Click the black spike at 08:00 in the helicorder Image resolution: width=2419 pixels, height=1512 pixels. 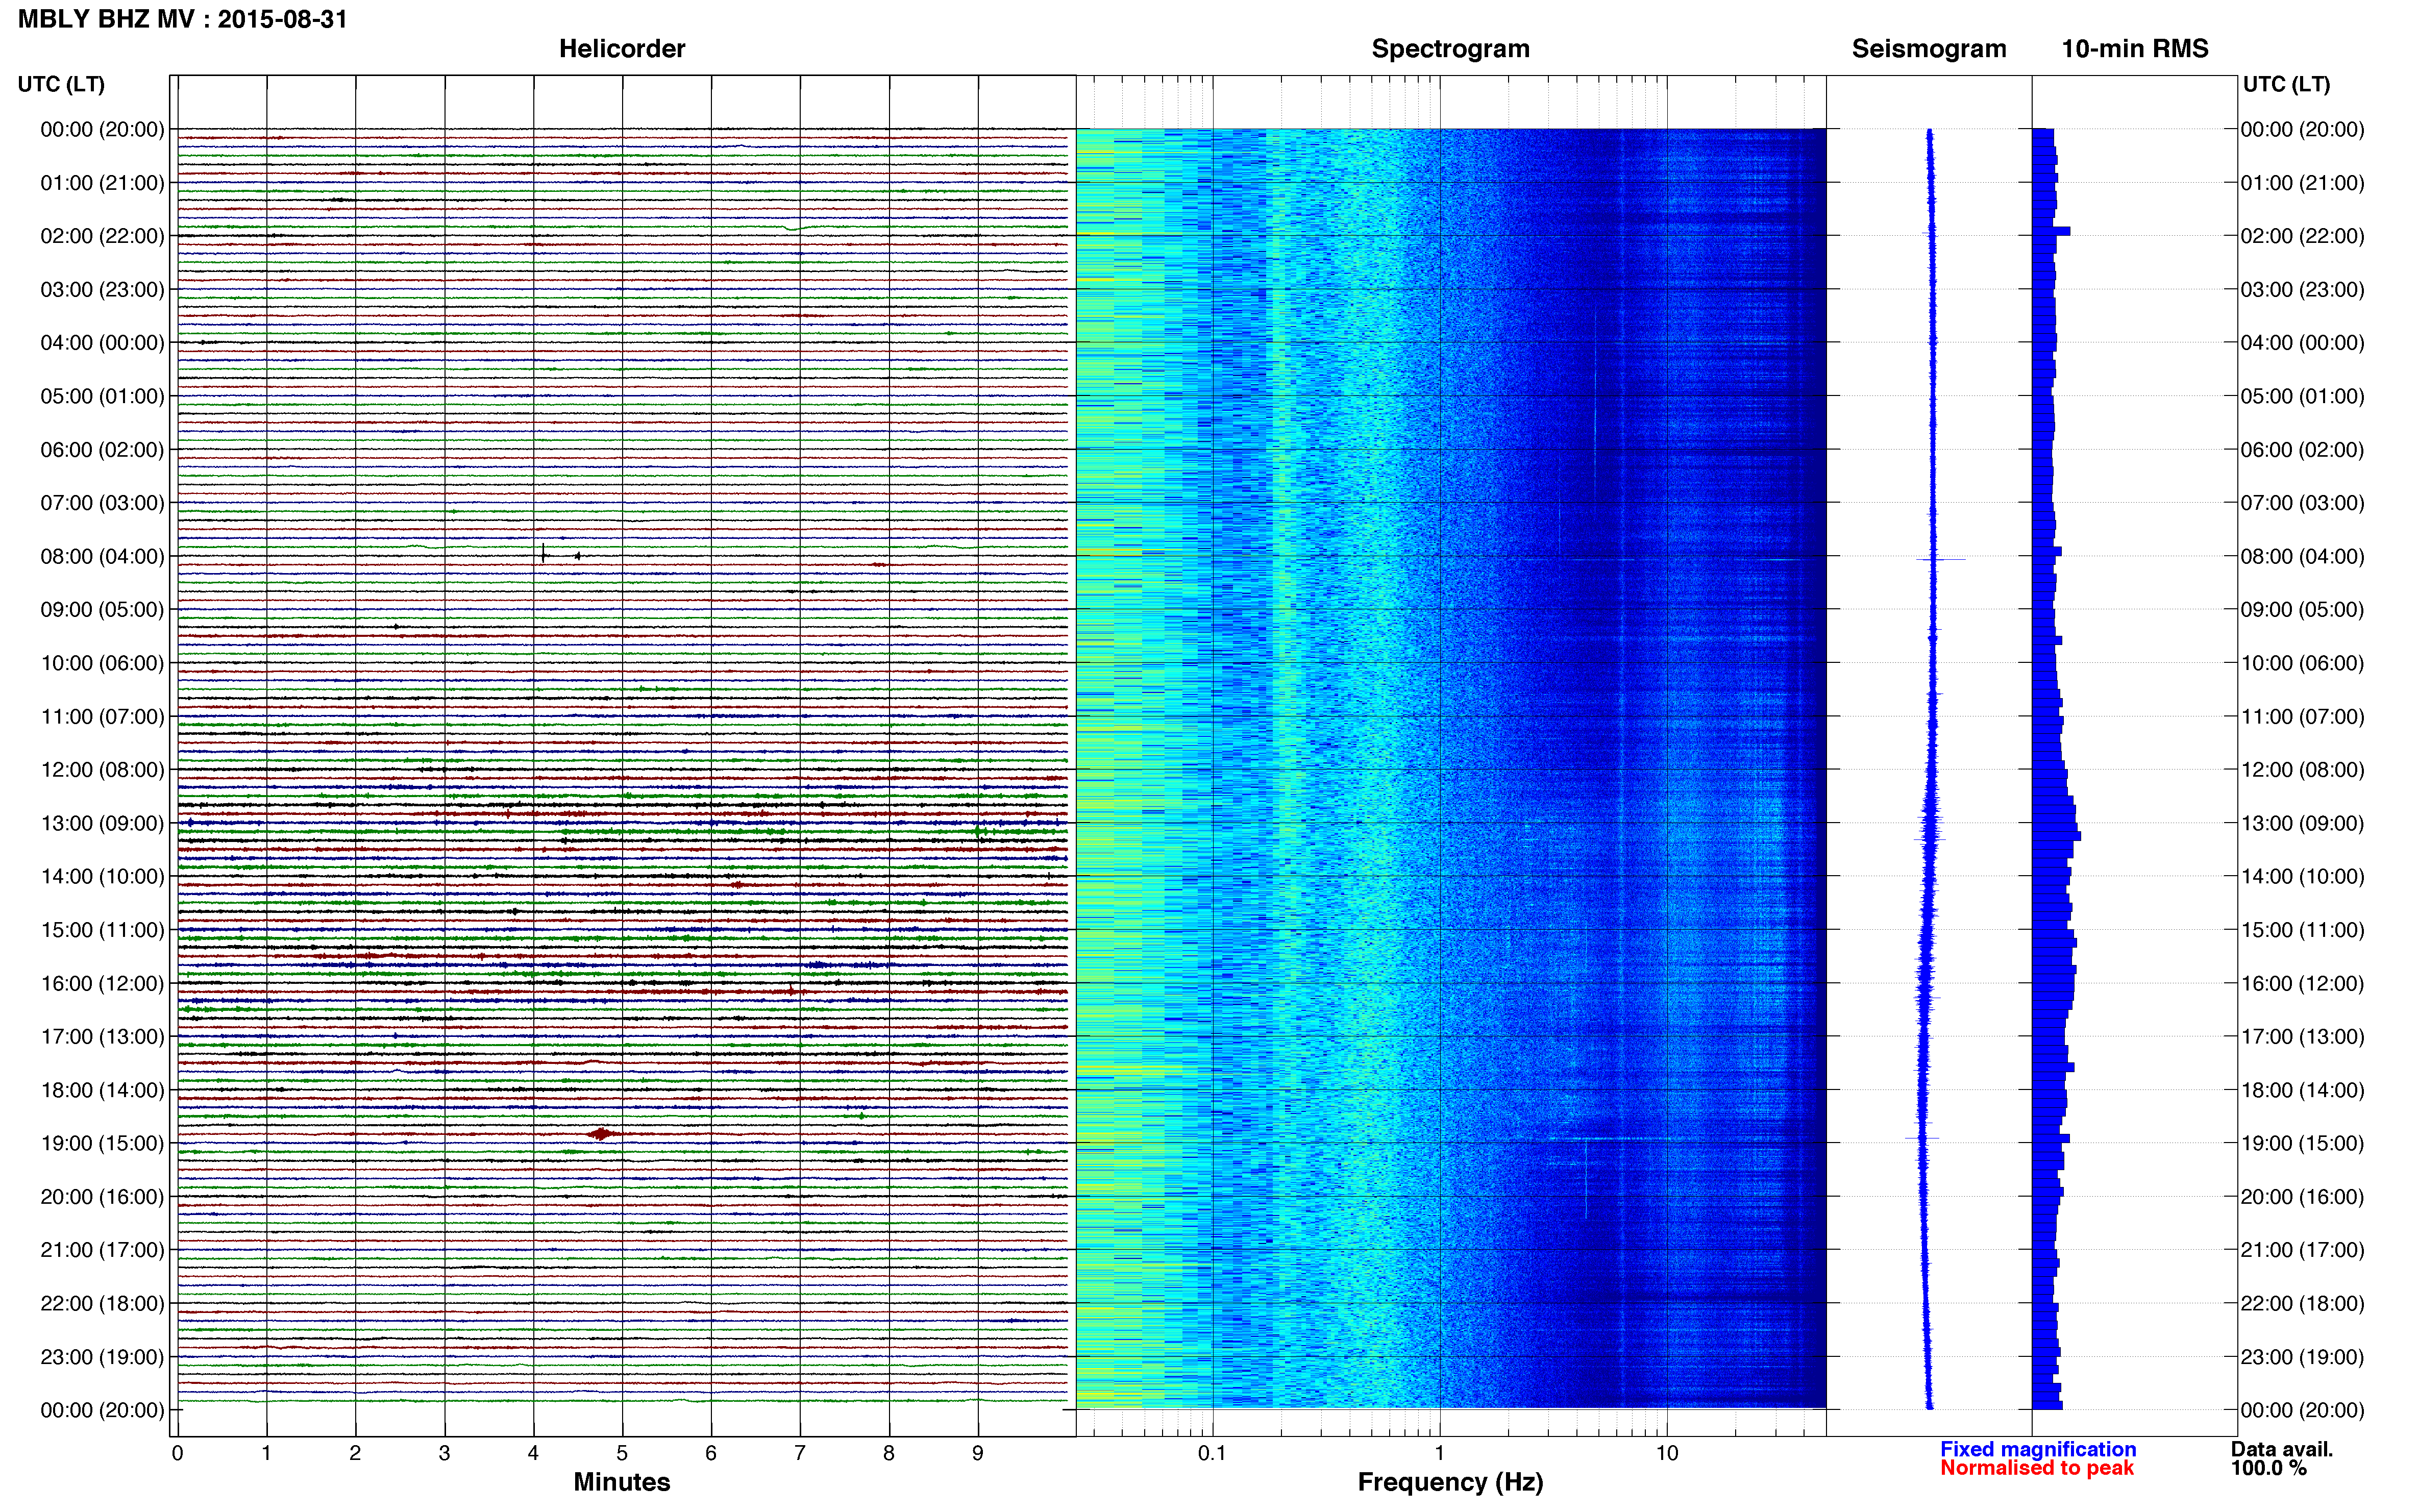[543, 553]
